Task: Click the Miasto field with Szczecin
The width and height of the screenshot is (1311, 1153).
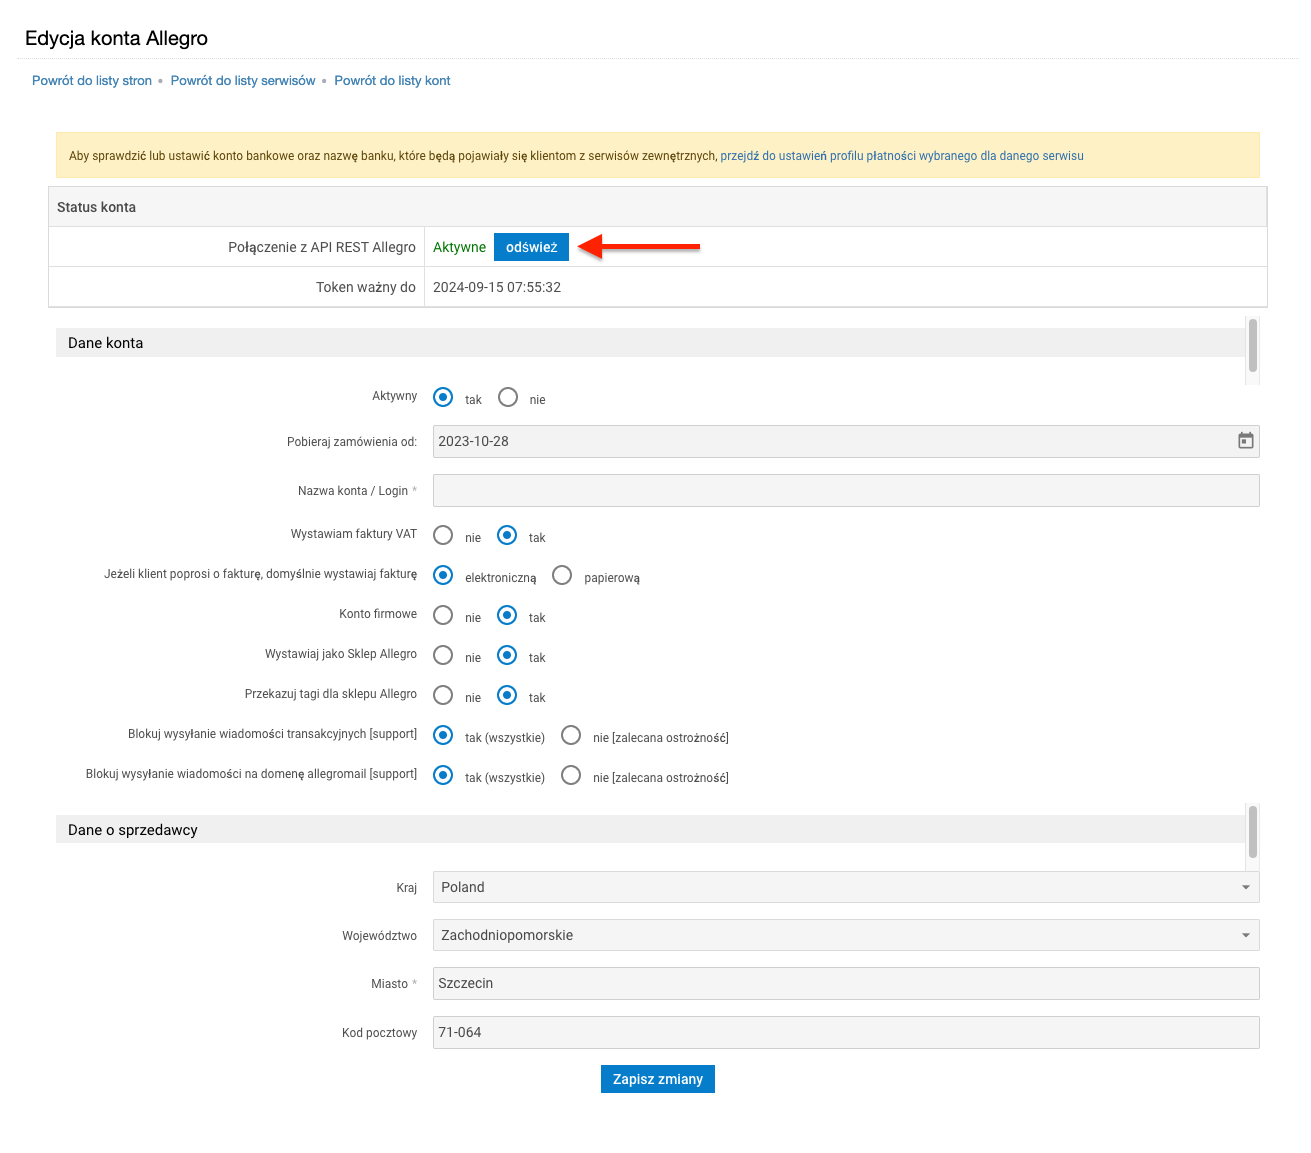Action: click(846, 983)
